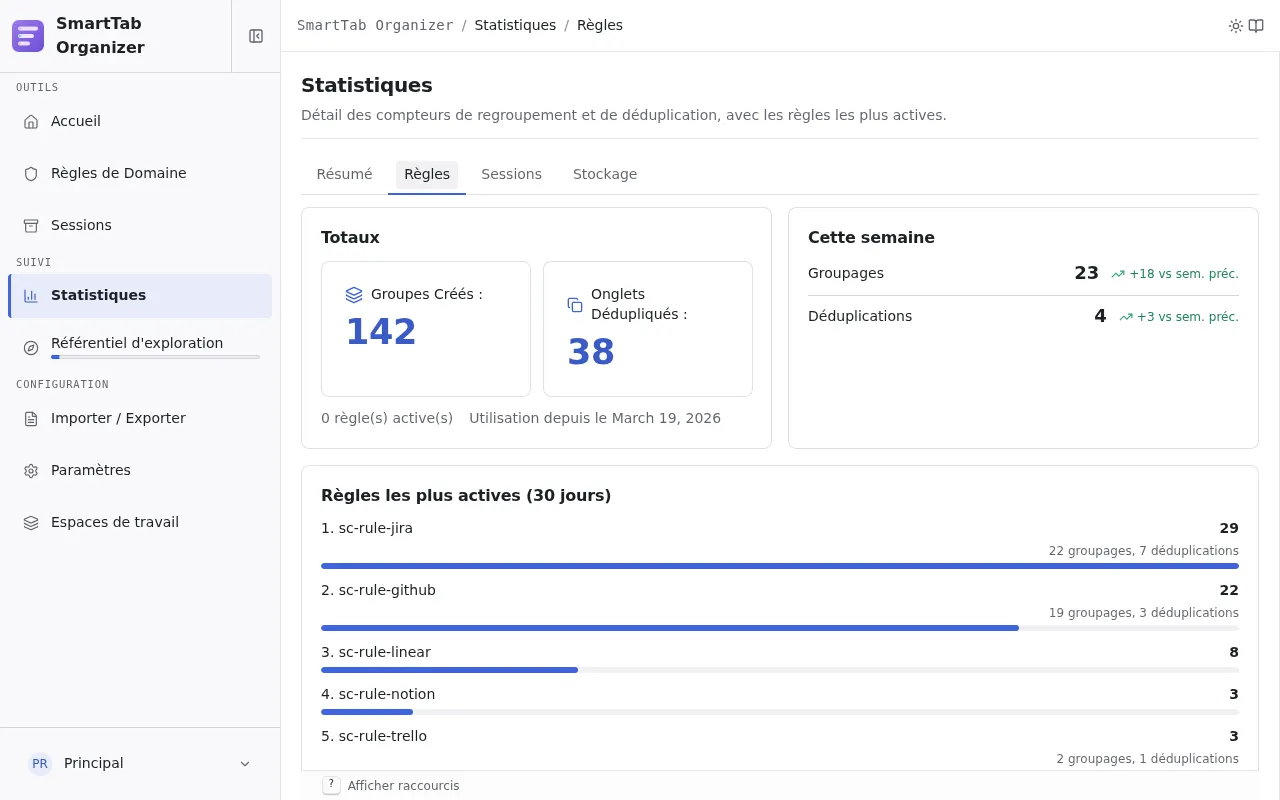Click the 5. sc-rule-trello row label

click(x=374, y=736)
